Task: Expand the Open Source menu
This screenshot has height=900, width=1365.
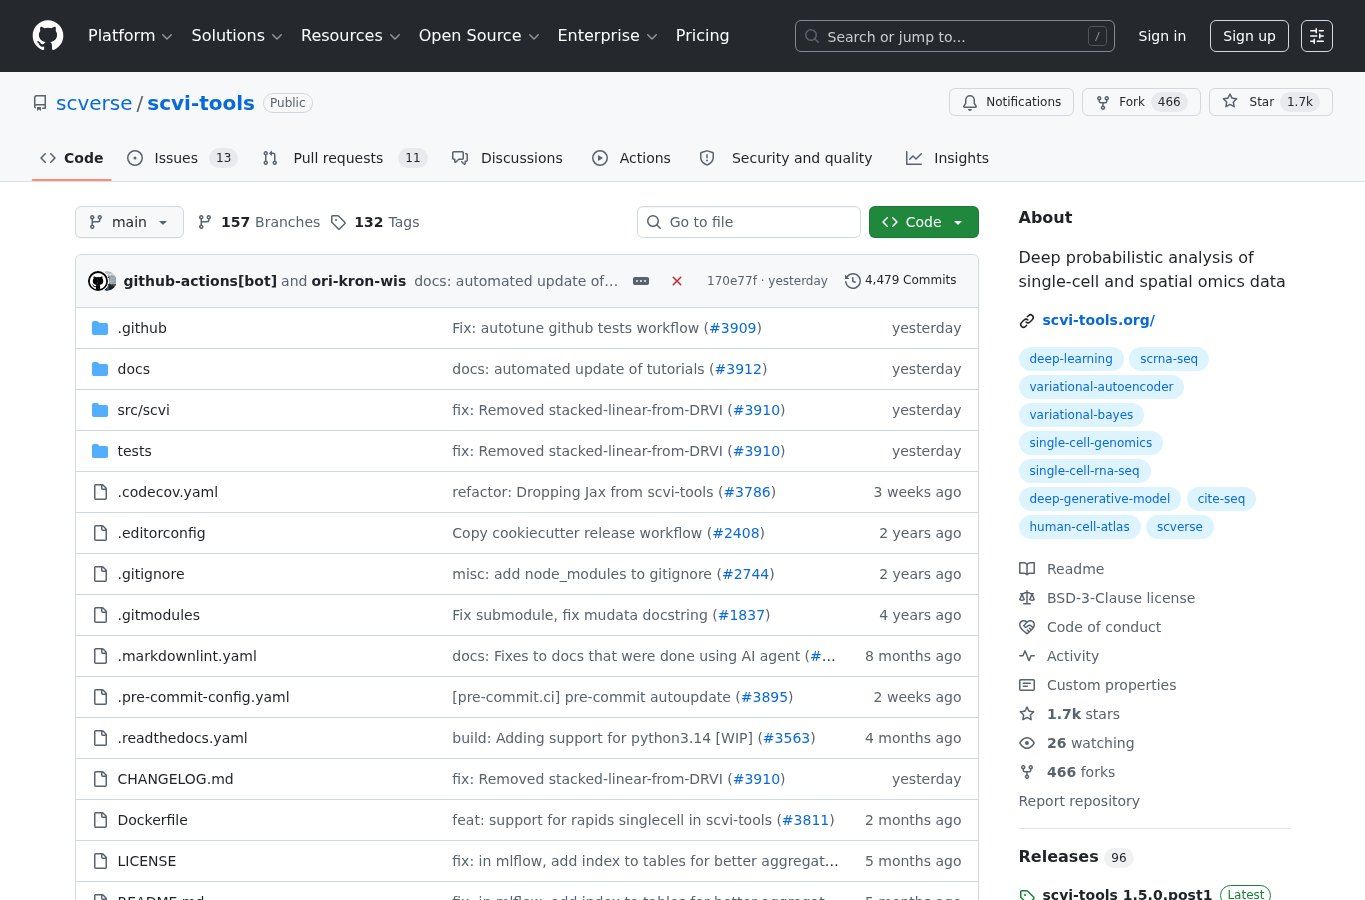Action: coord(479,36)
